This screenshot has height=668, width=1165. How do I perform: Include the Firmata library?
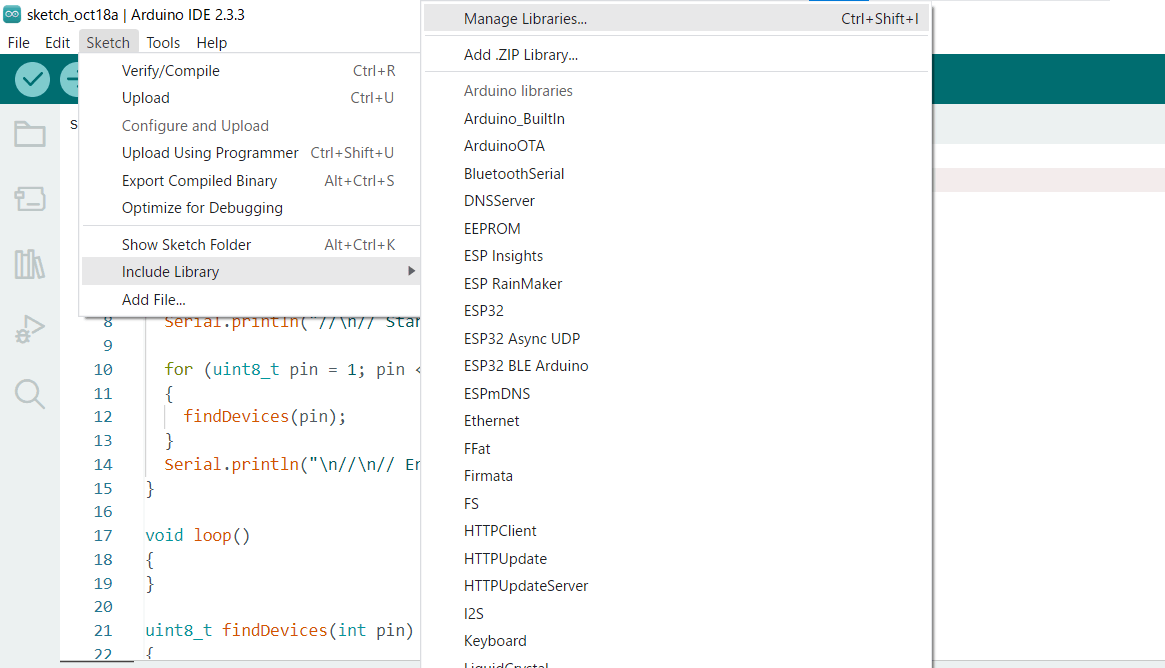[x=676, y=476]
